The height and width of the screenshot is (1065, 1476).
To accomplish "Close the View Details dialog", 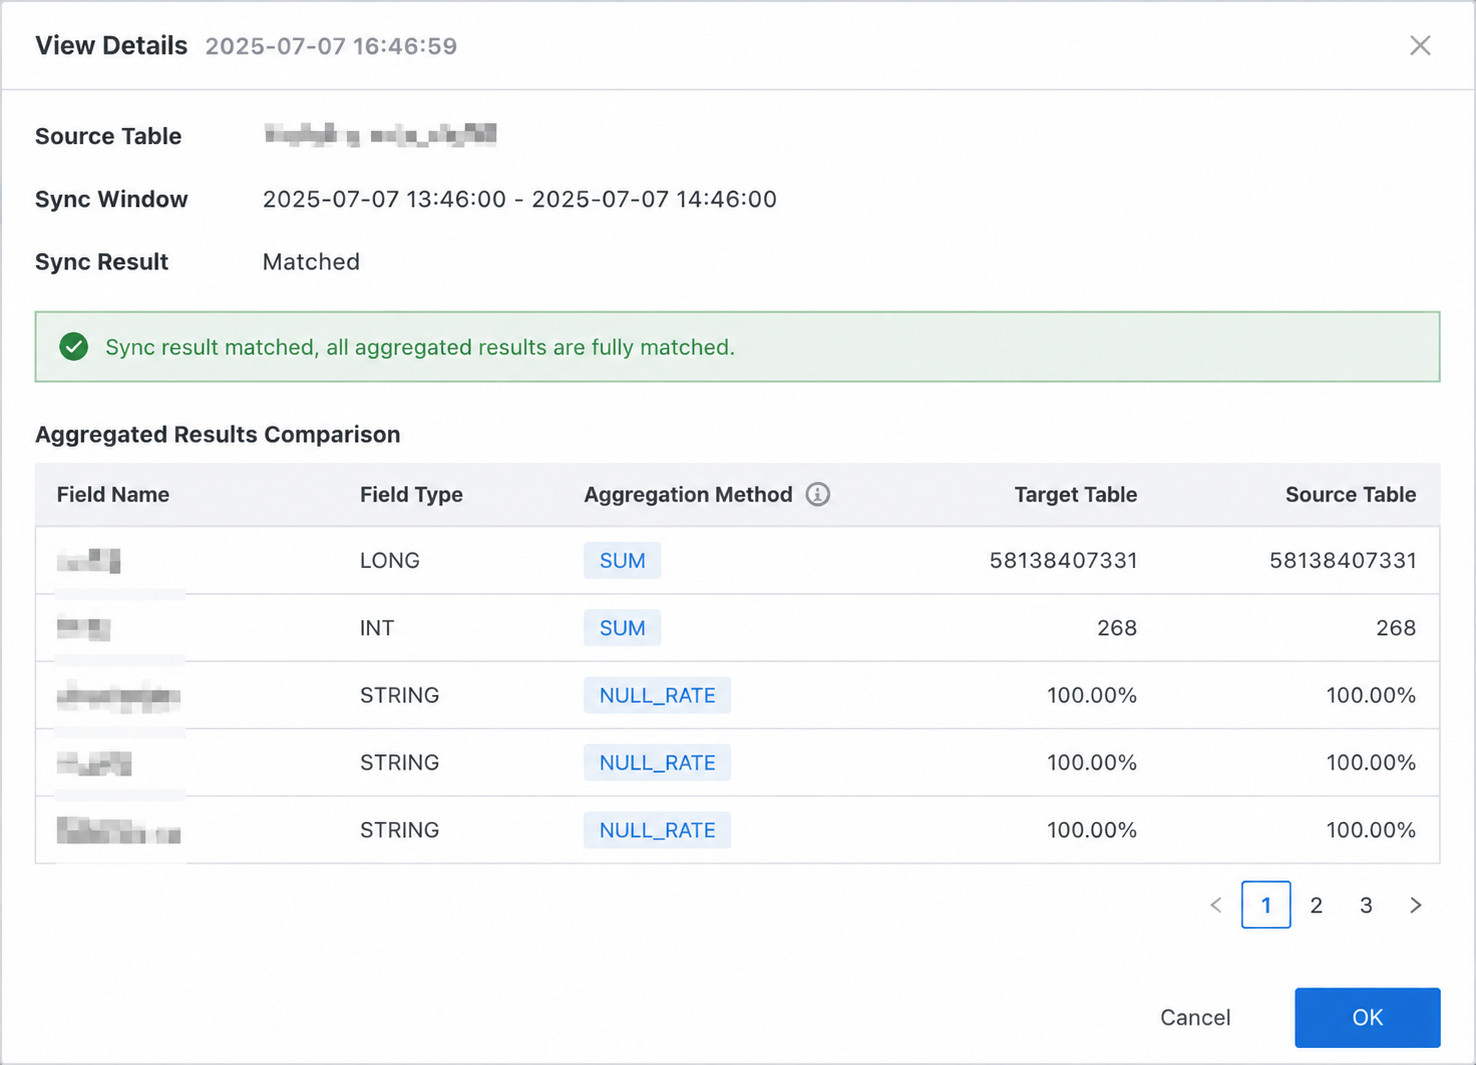I will (x=1420, y=46).
